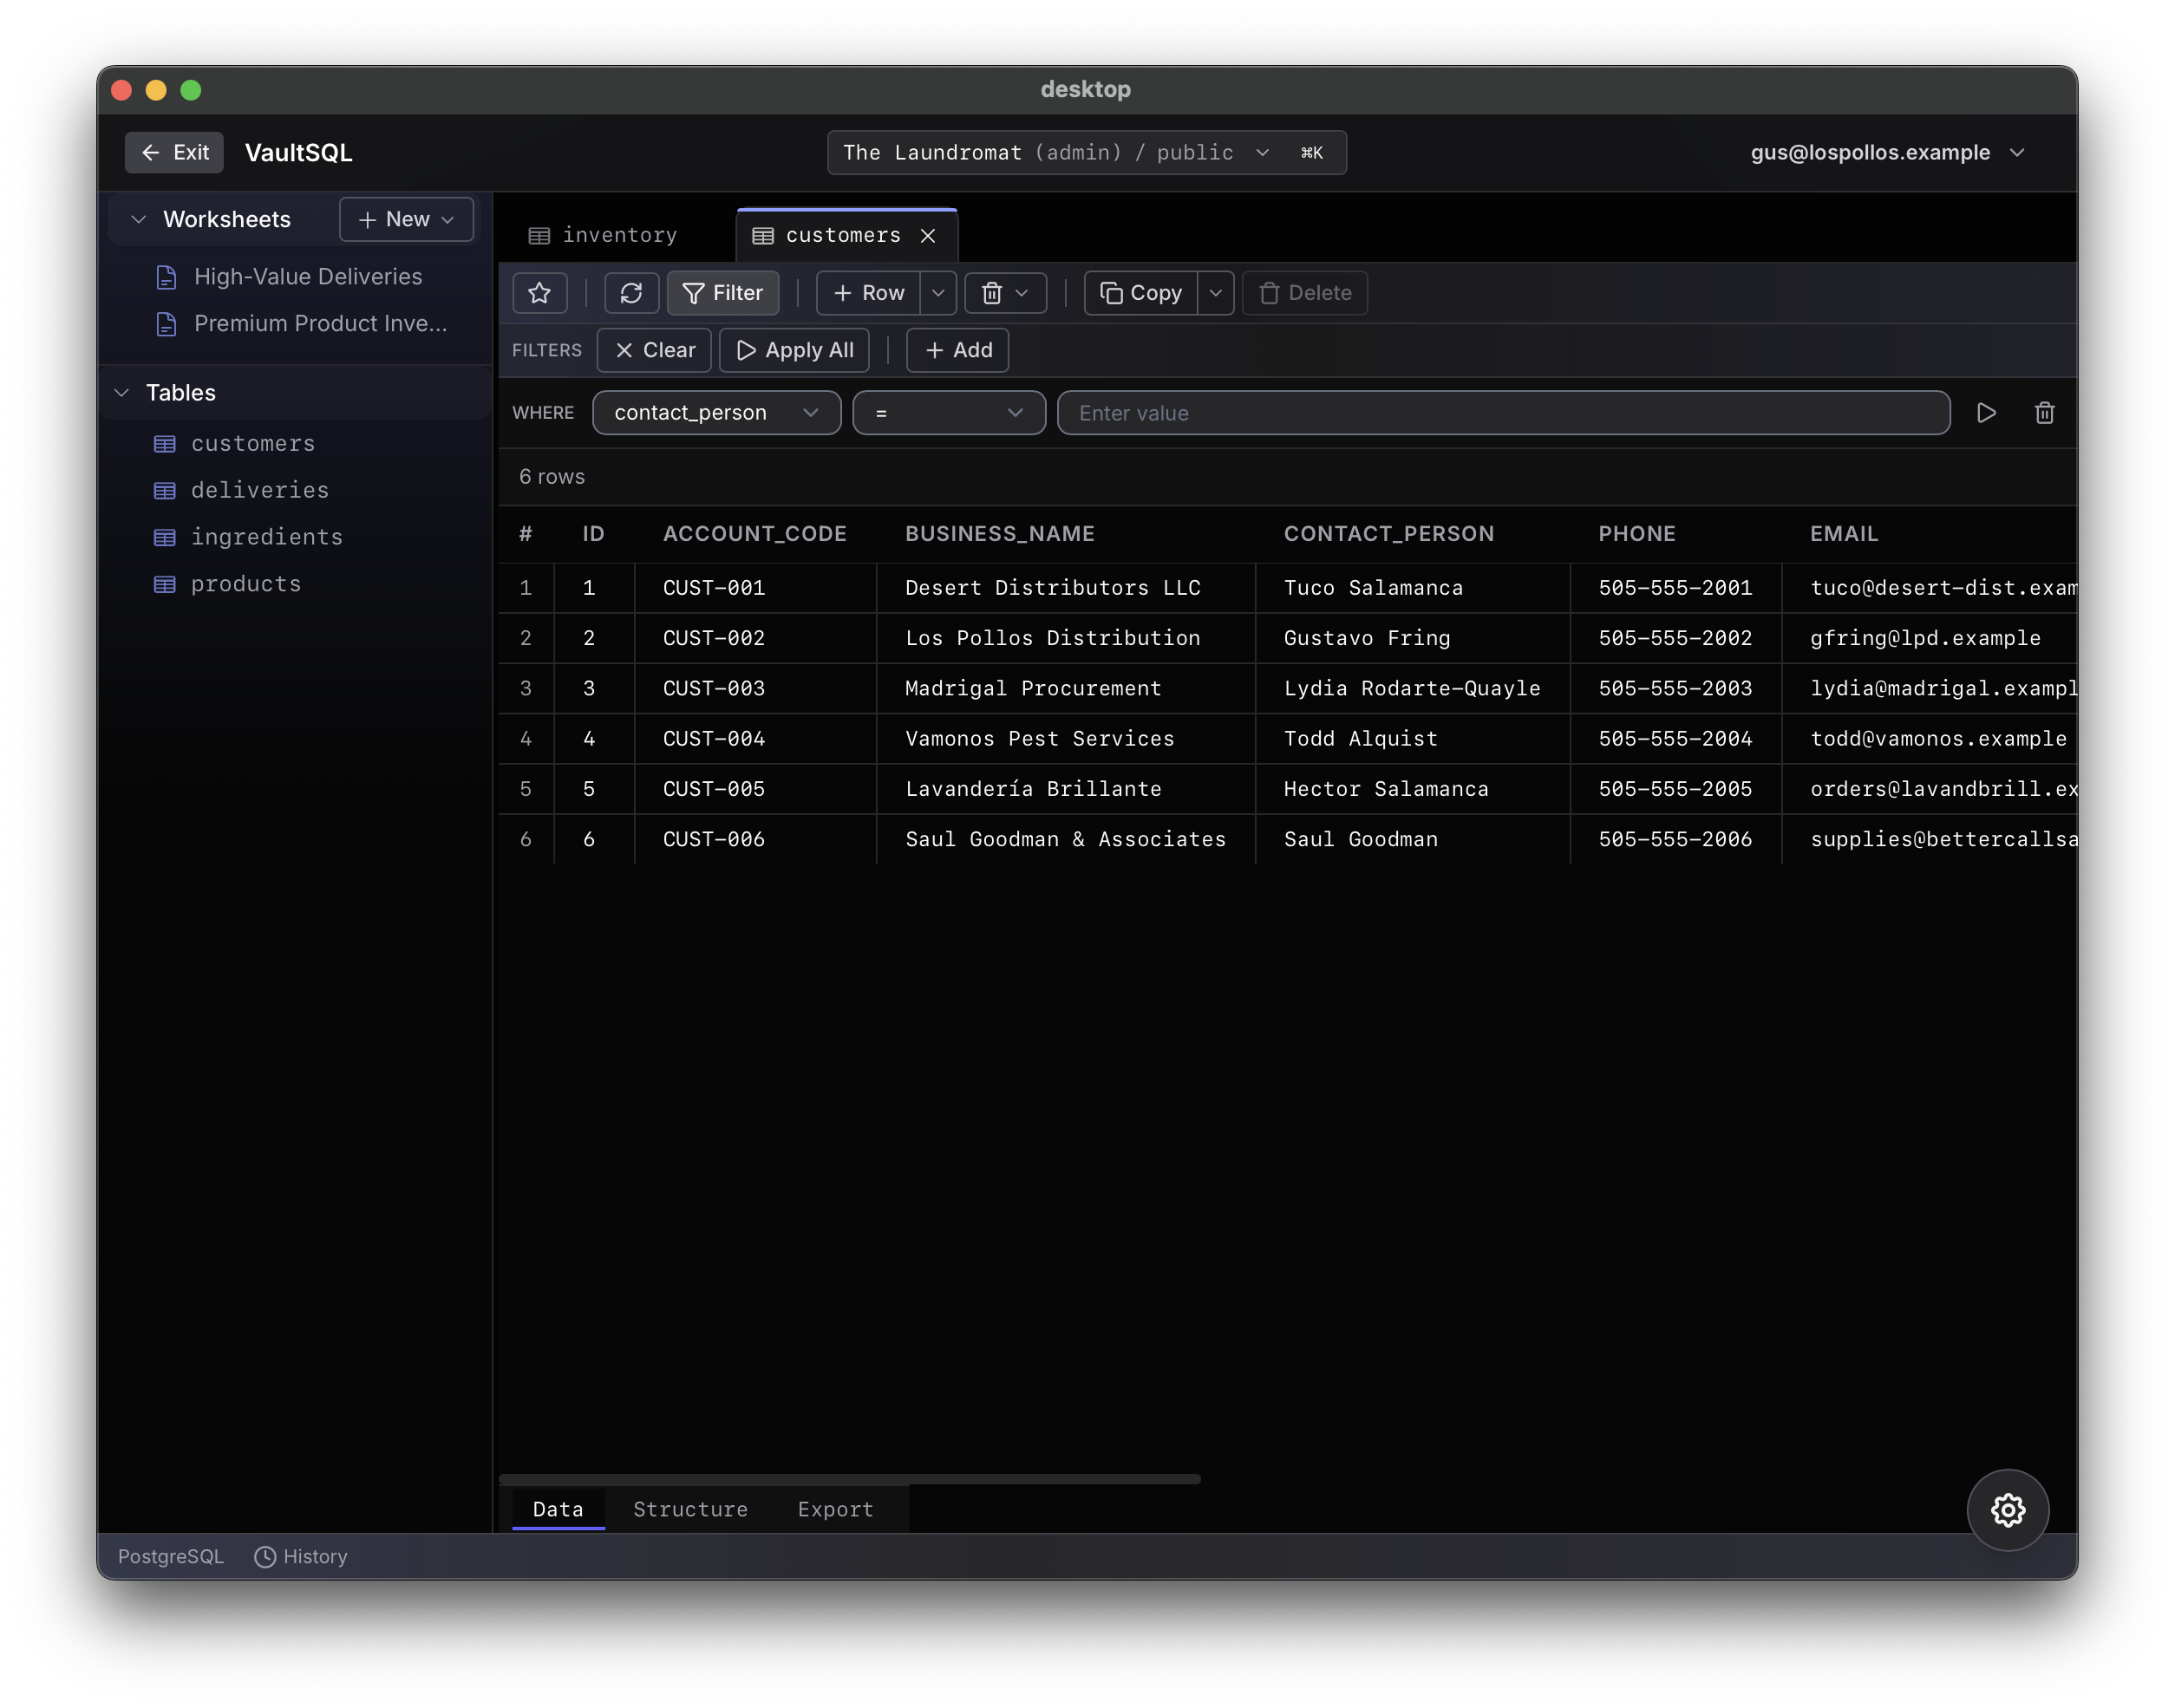Collapse the Worksheets section

[139, 219]
